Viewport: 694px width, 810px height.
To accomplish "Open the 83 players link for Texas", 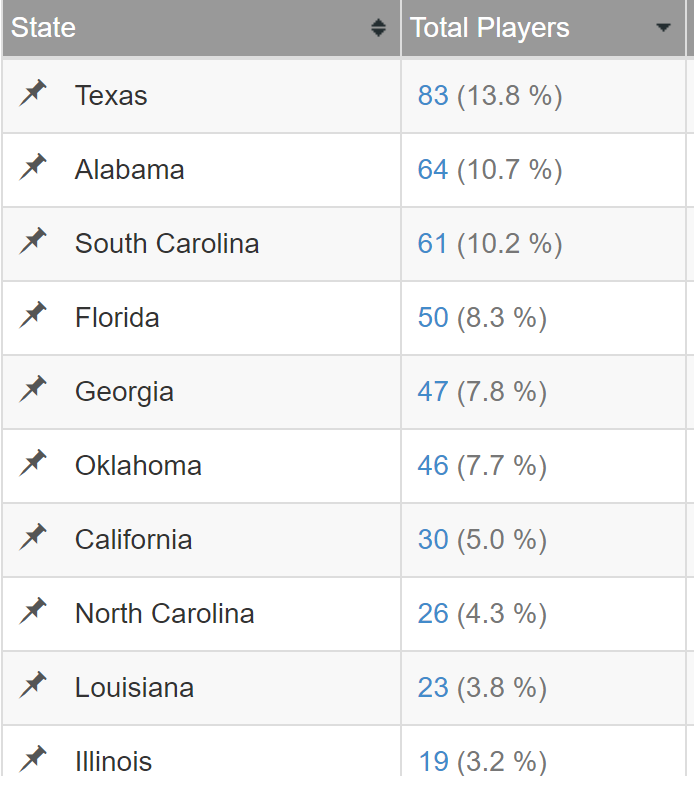I will click(x=433, y=96).
